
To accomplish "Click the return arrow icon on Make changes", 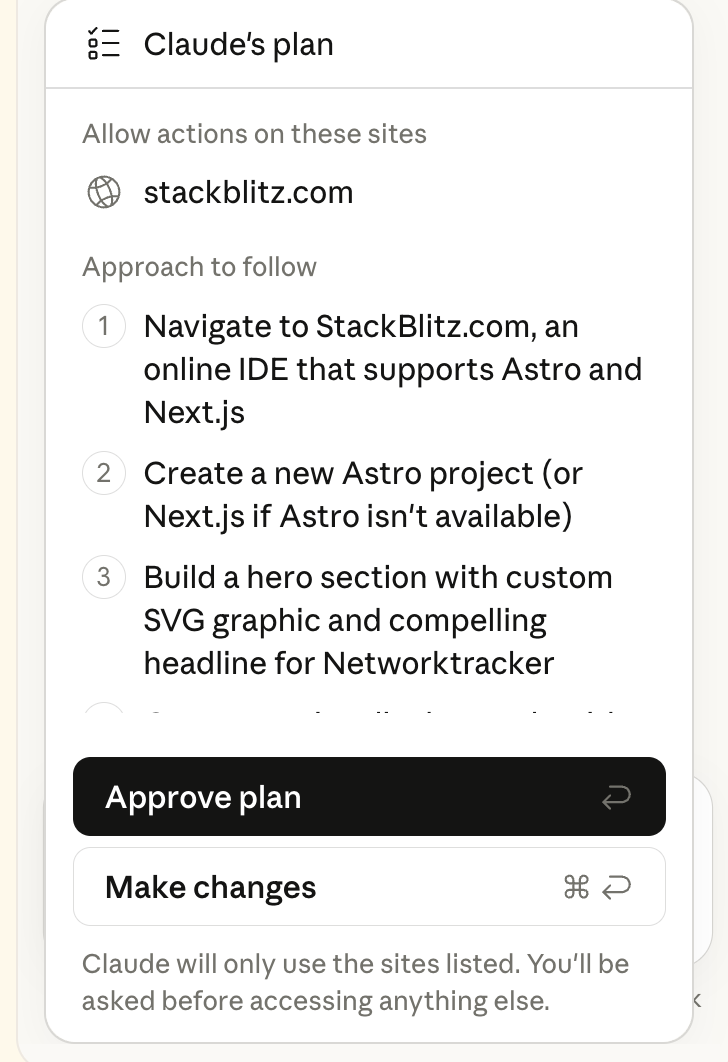I will tap(617, 887).
